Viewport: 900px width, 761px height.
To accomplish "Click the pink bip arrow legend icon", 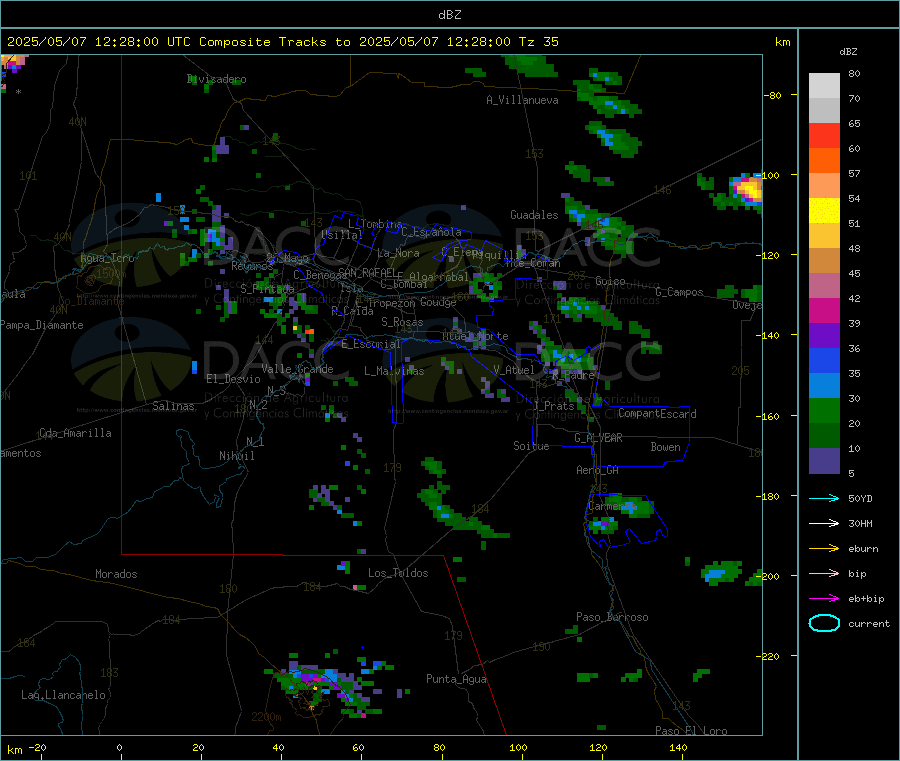I will pyautogui.click(x=824, y=573).
